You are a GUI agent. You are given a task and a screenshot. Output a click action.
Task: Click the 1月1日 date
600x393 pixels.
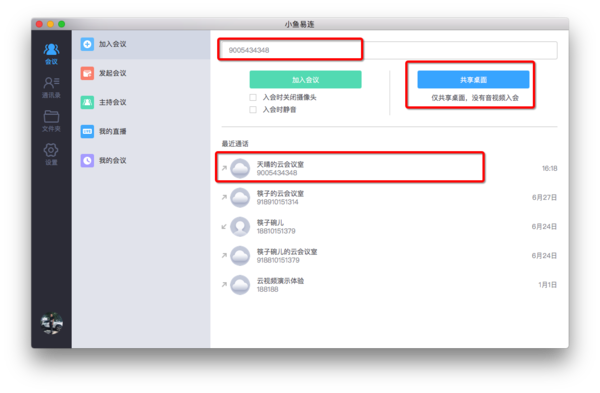[547, 285]
